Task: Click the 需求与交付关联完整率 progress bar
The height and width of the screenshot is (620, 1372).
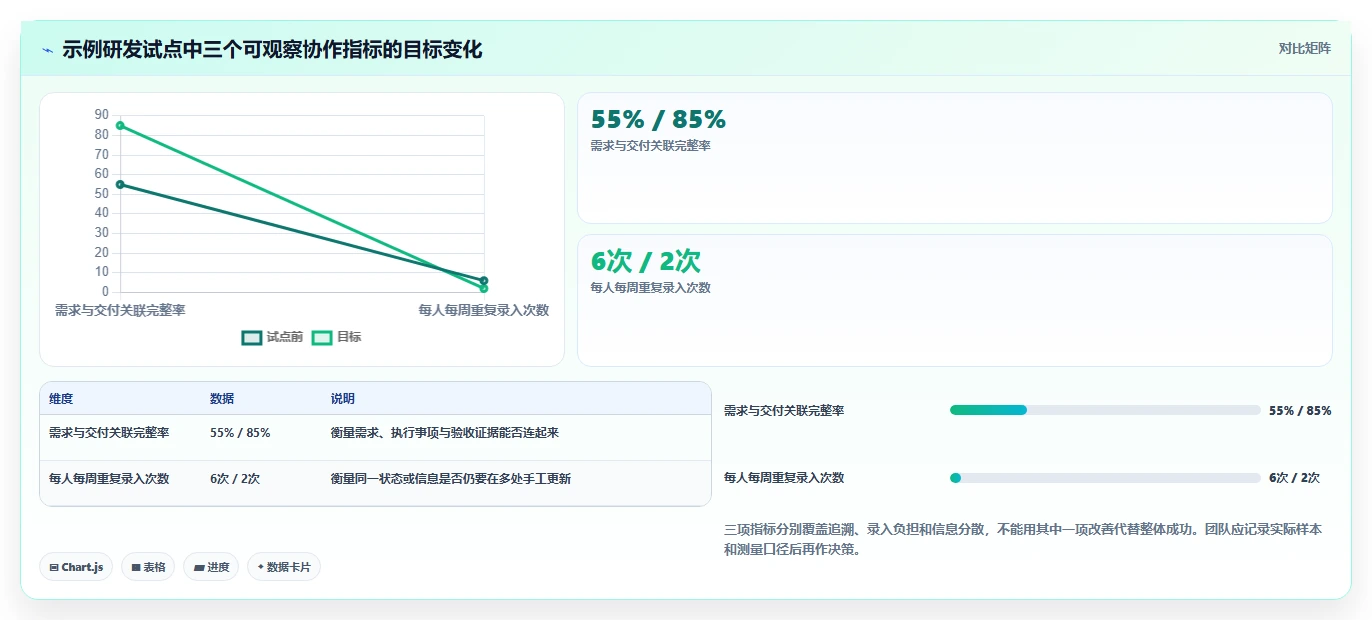Action: coord(1105,410)
